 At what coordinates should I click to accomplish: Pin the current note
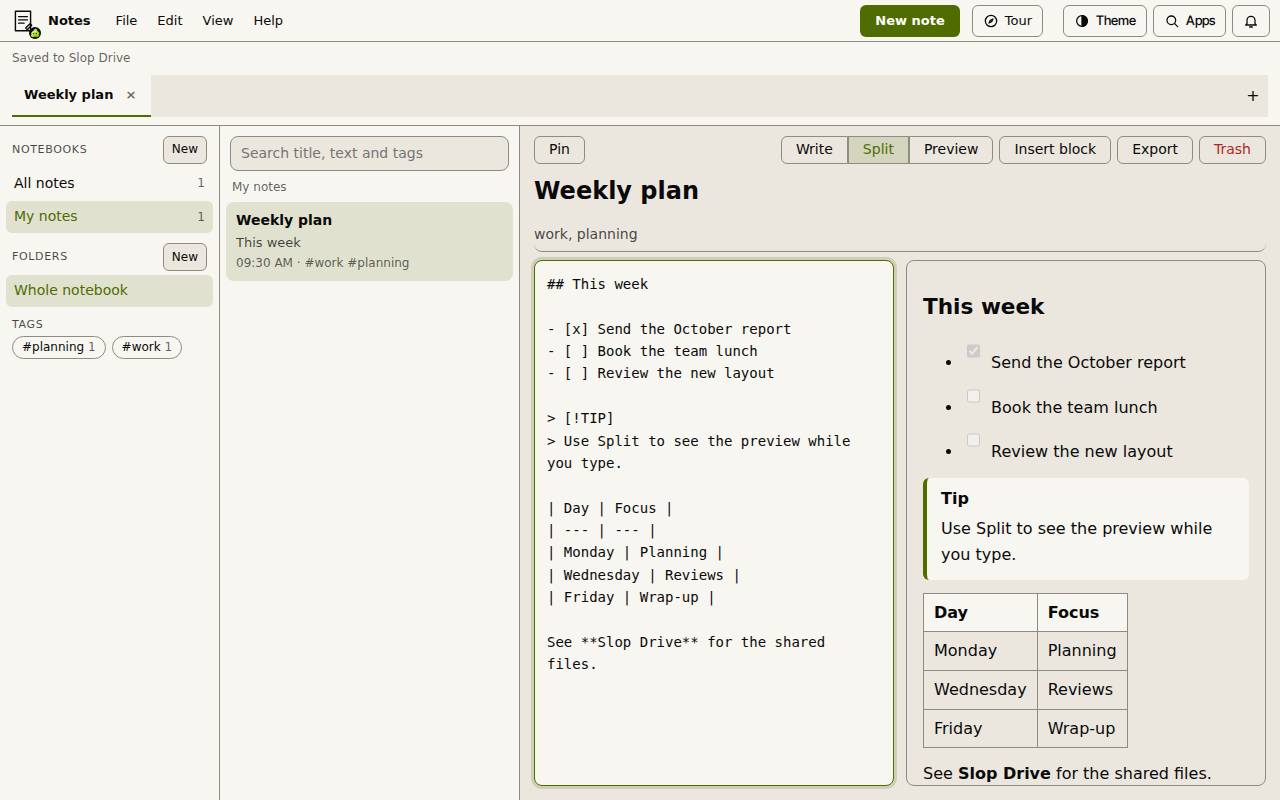(559, 150)
